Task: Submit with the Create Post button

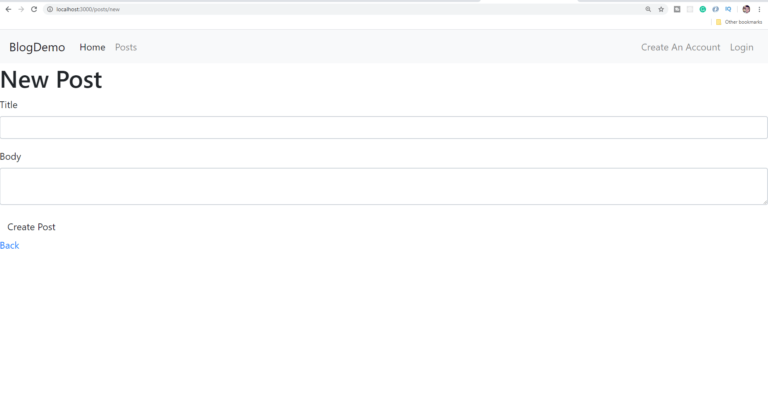Action: 31,227
